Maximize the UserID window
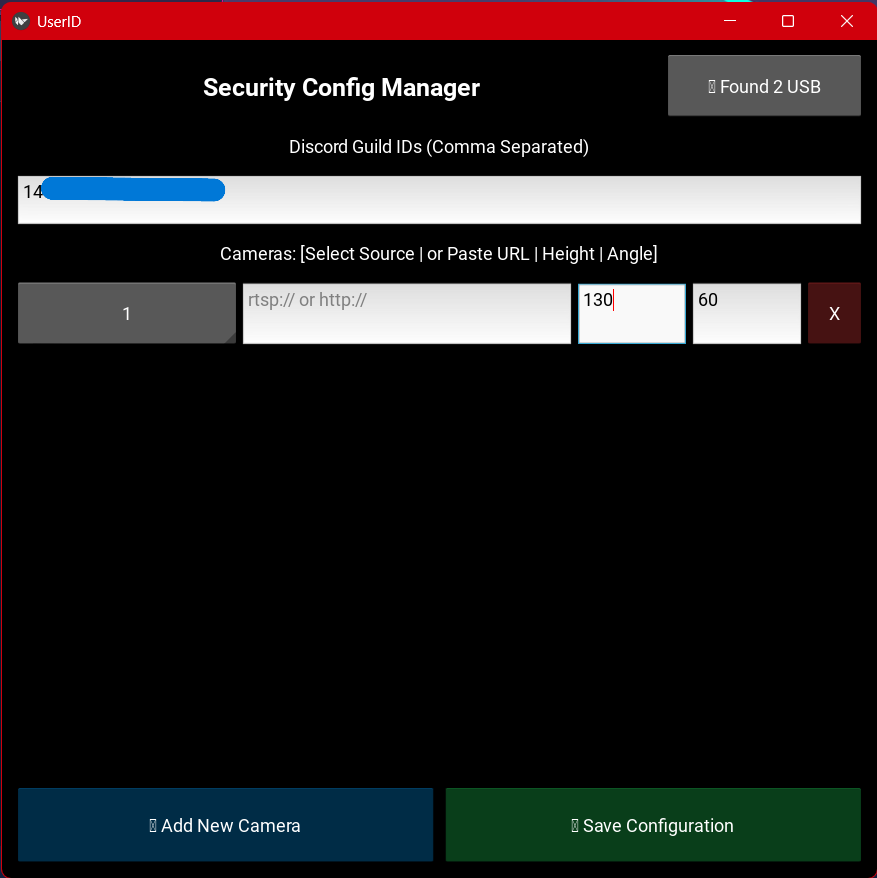 (x=788, y=21)
